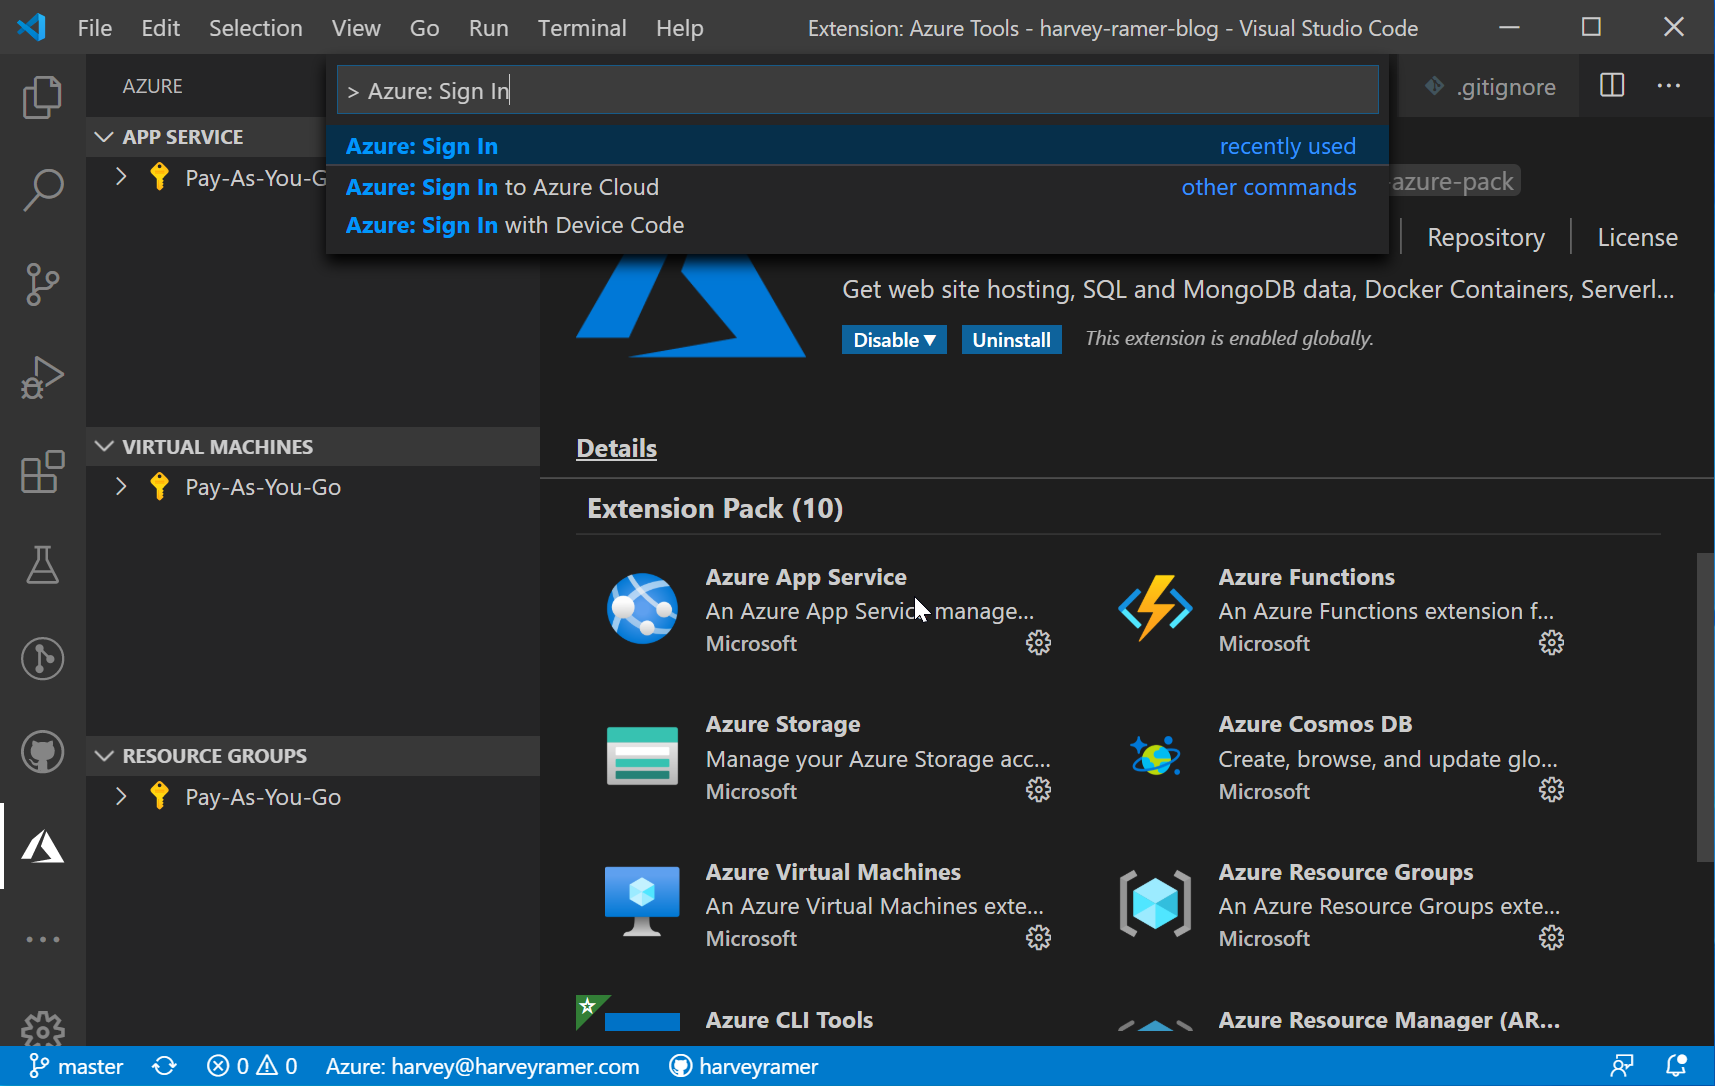
Task: Open Azure Resource Groups manage gear
Action: pyautogui.click(x=1551, y=937)
